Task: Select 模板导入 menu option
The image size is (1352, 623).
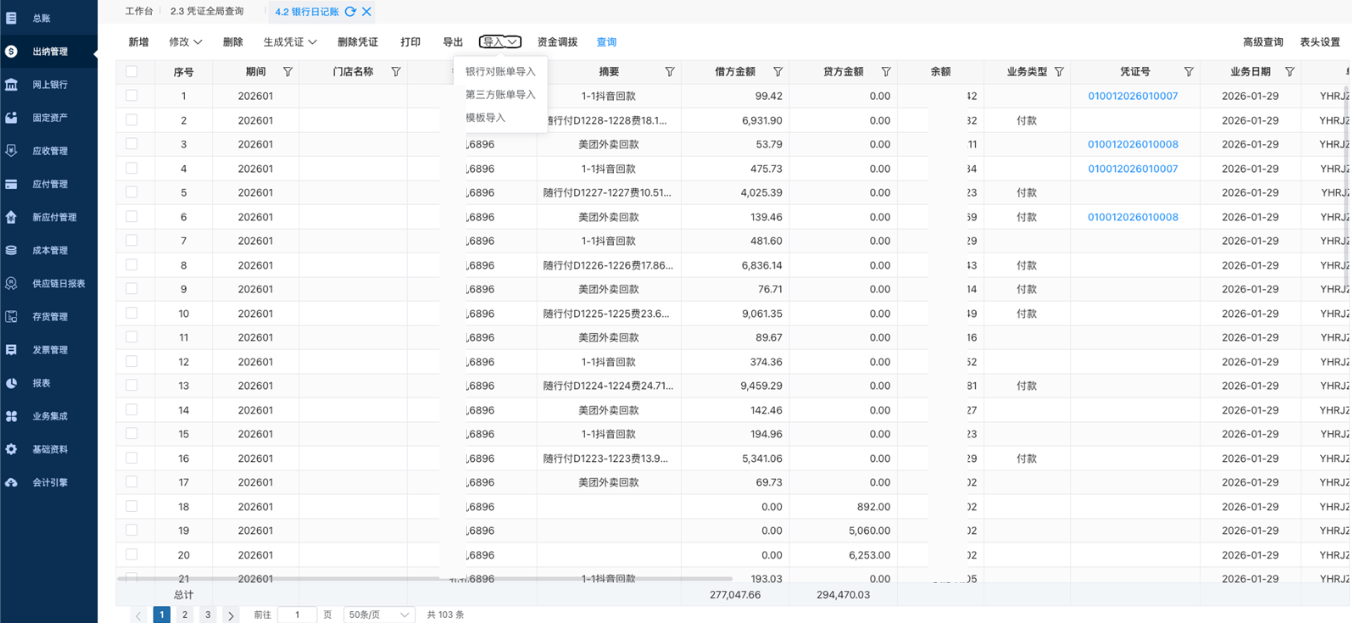Action: click(486, 118)
